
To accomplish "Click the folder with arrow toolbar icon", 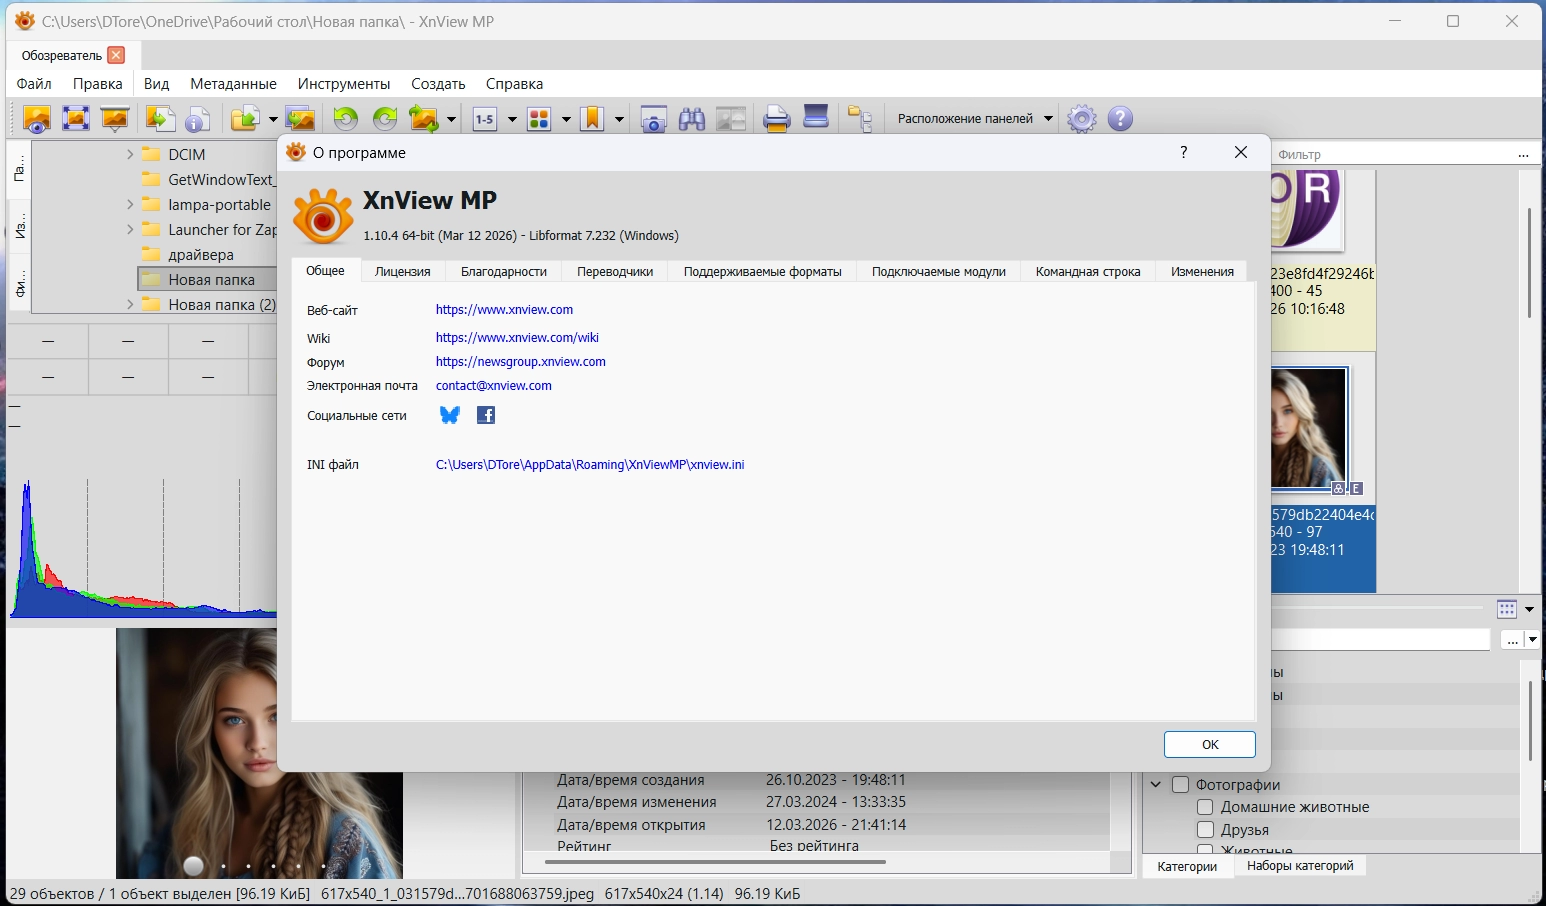I will 245,119.
